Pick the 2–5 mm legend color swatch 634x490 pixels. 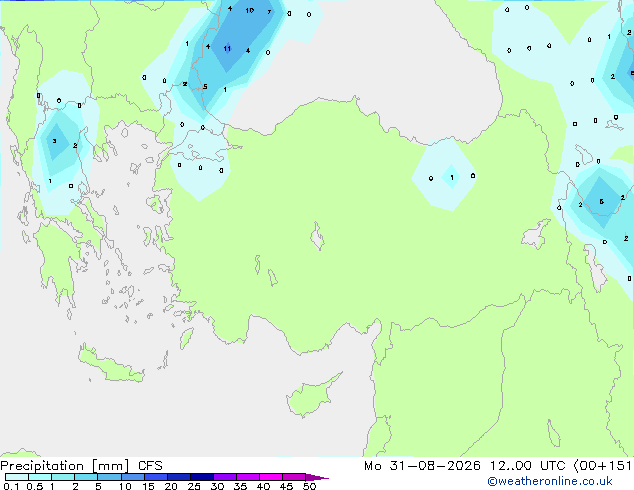point(86,477)
